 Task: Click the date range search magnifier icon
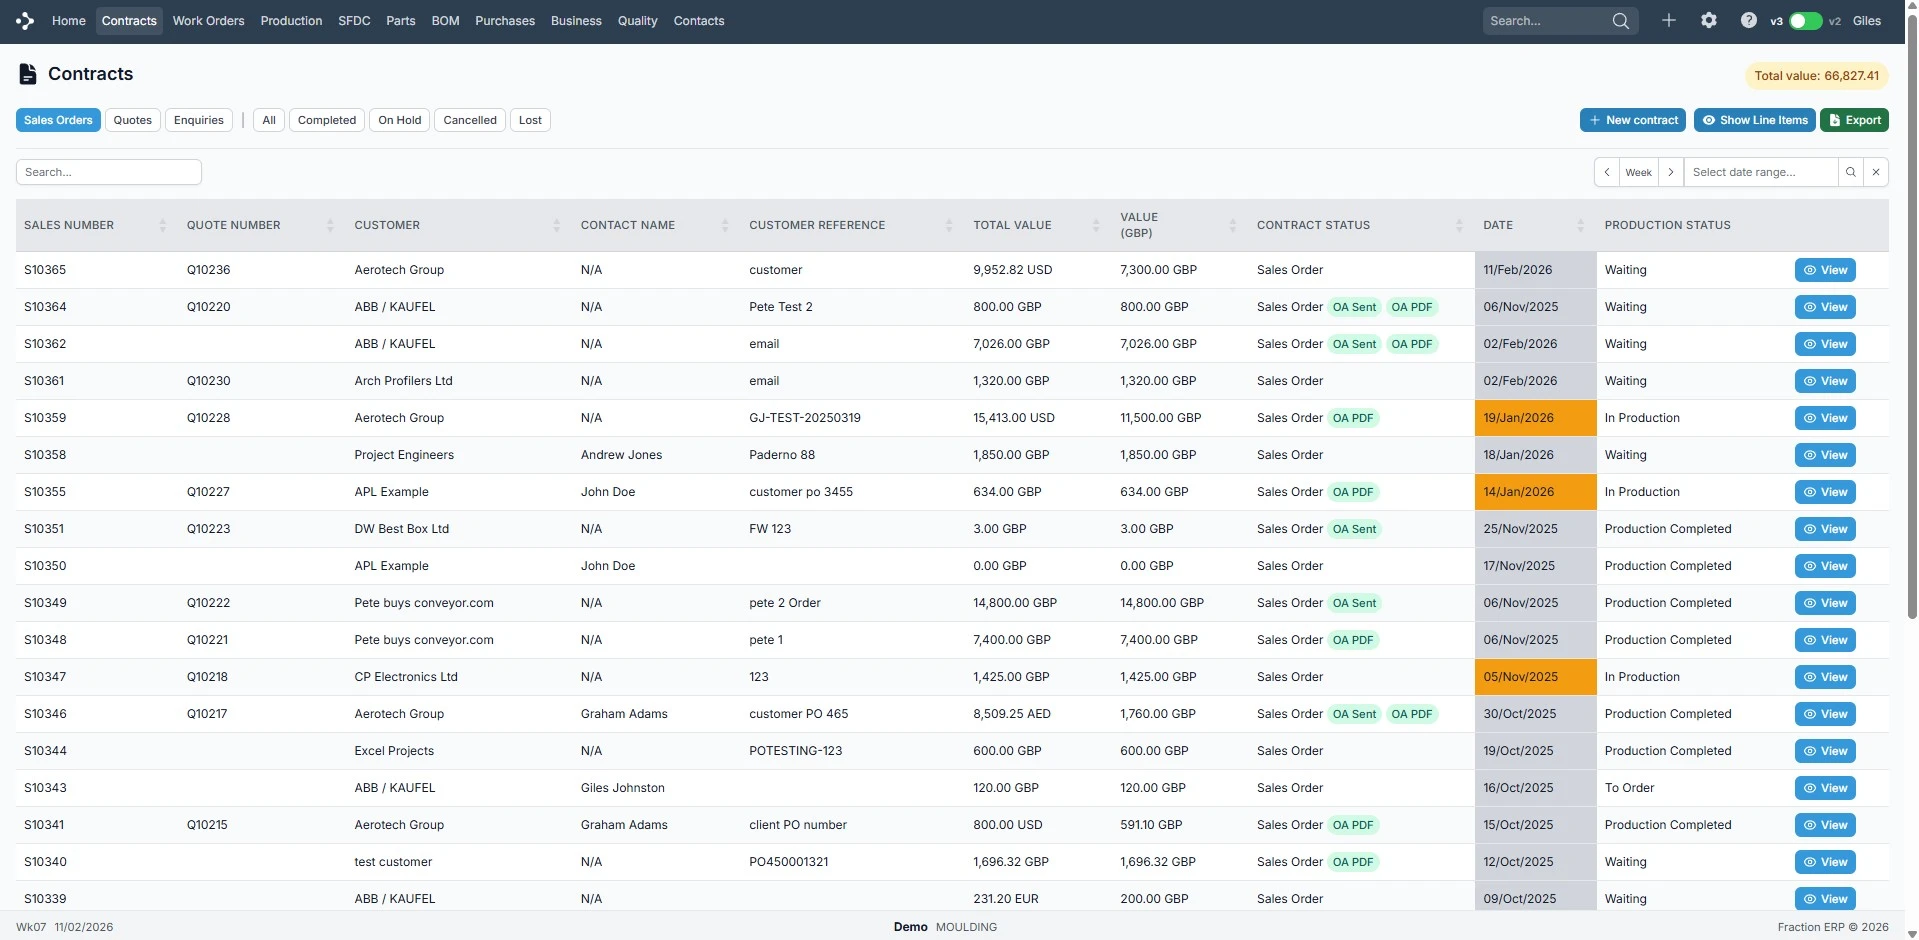(x=1850, y=172)
